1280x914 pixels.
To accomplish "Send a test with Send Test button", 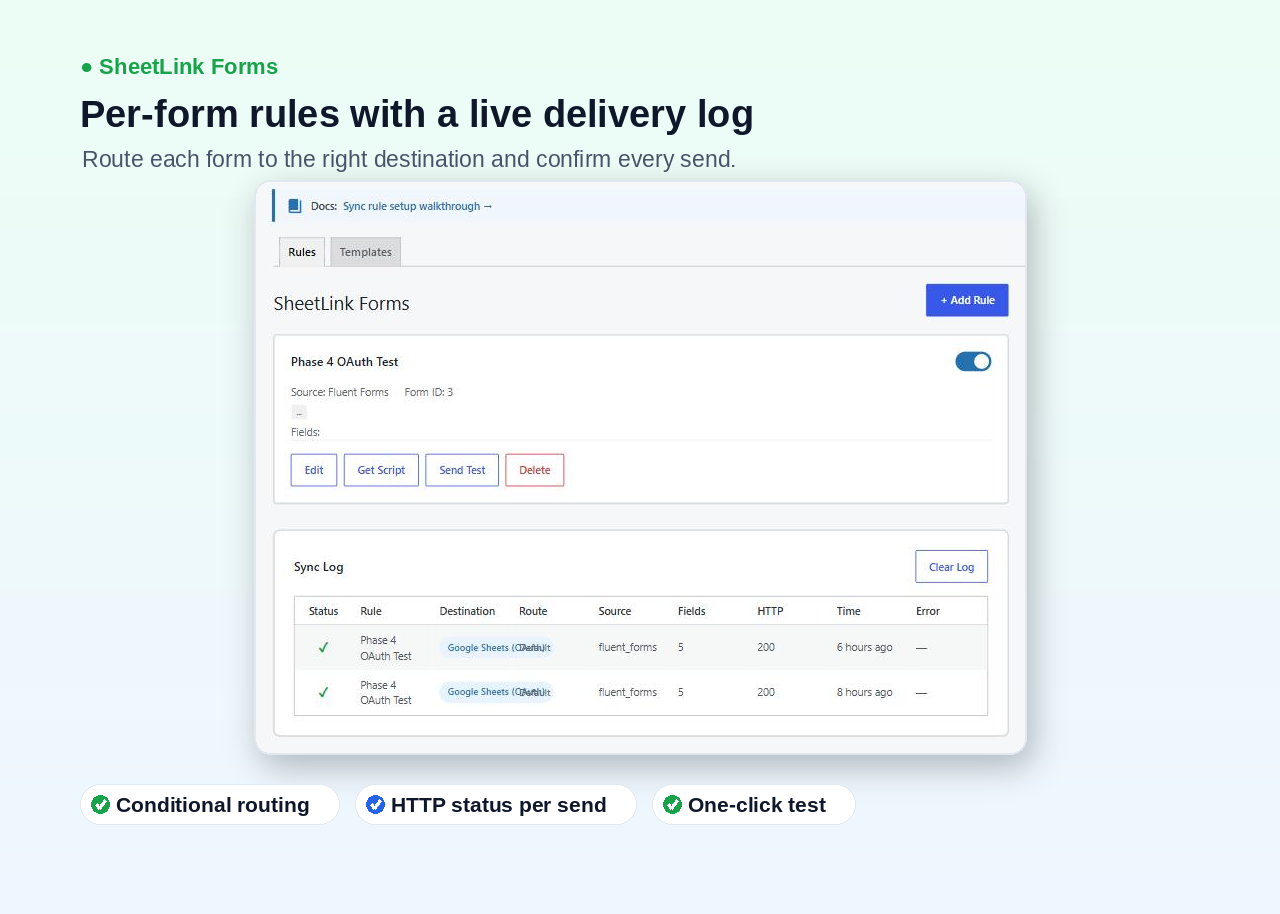I will tap(462, 470).
